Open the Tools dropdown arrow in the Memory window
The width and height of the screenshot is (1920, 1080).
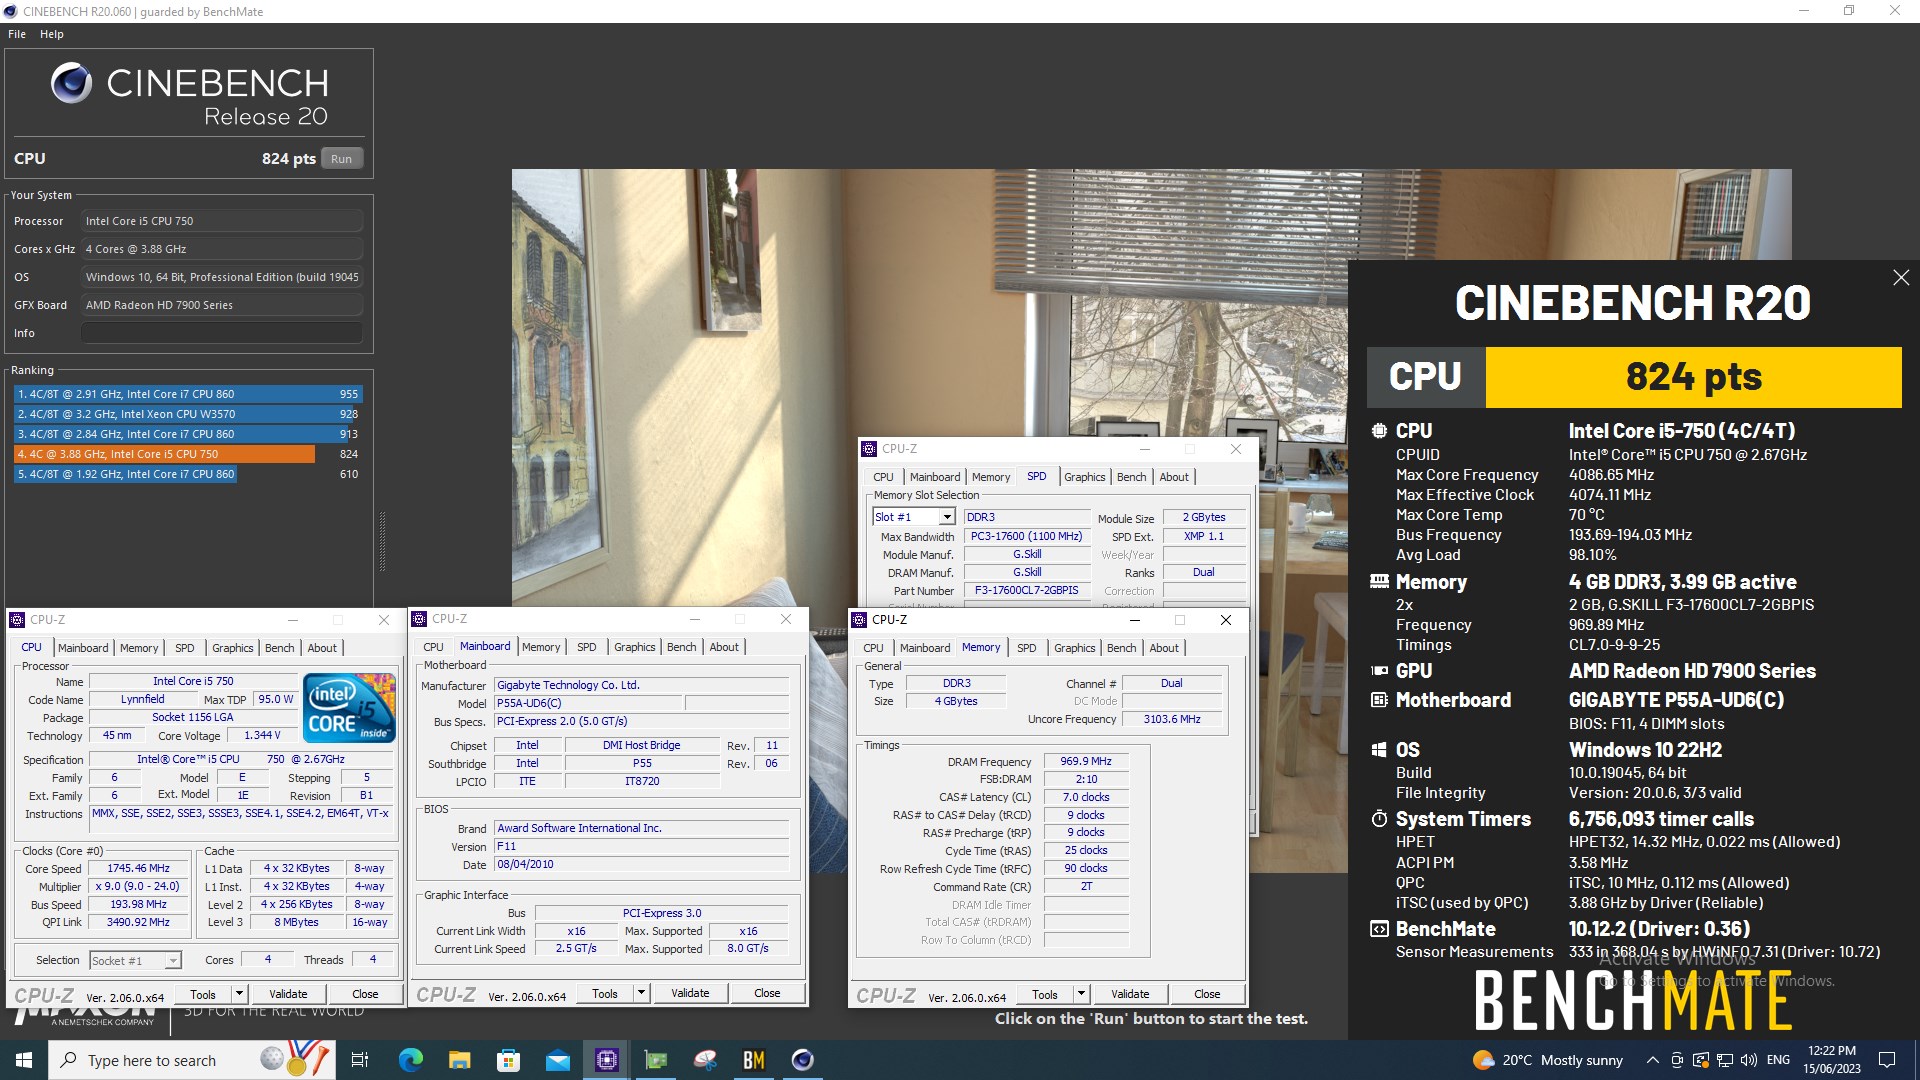click(x=1081, y=994)
